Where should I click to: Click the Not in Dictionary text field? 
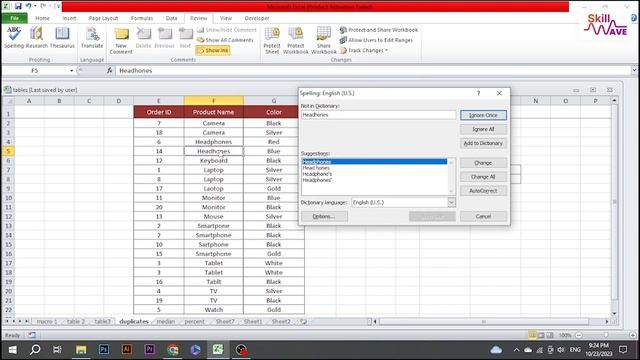coord(378,115)
